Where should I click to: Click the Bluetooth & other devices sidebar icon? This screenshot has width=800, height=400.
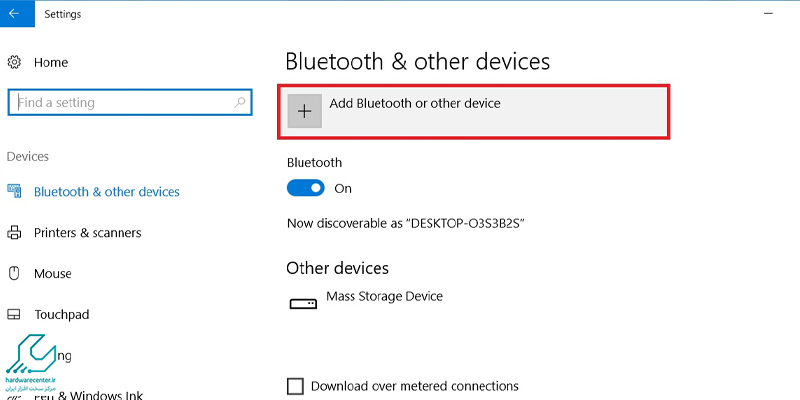point(14,191)
